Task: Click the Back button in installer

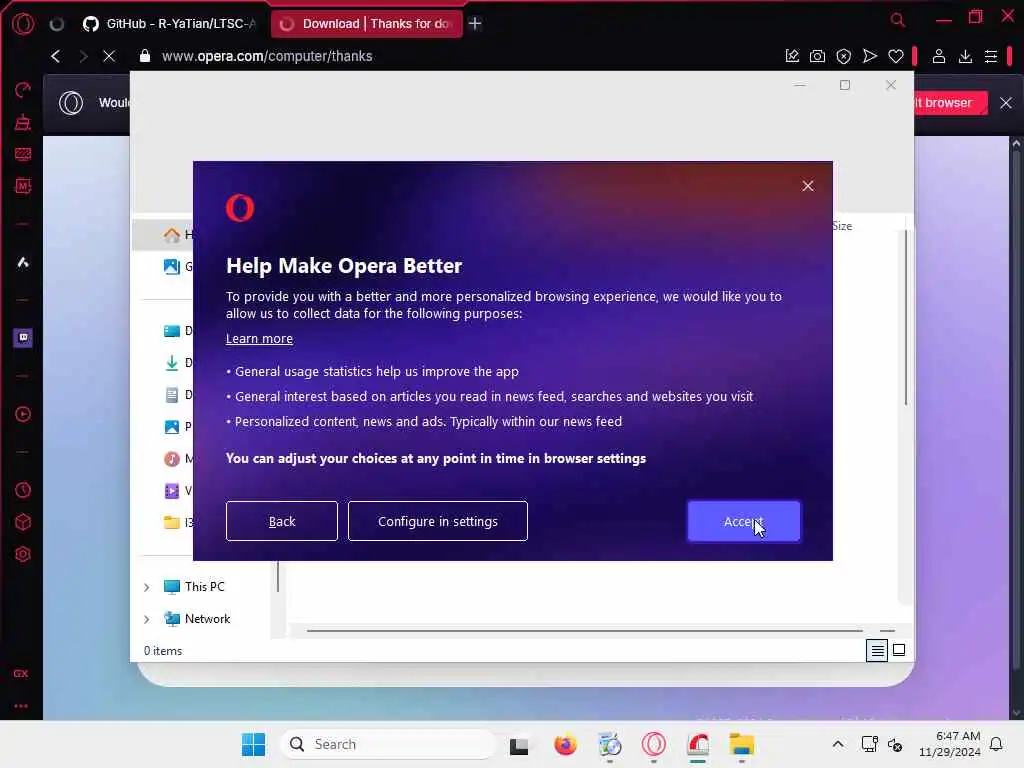Action: 281,521
